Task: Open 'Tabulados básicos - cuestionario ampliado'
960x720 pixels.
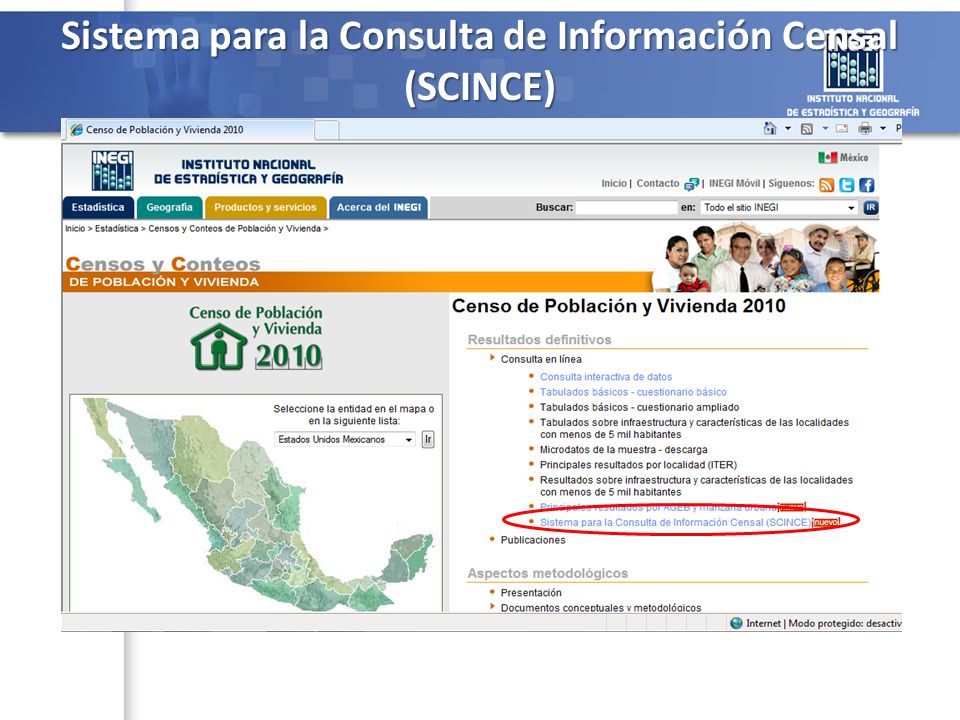Action: (639, 408)
